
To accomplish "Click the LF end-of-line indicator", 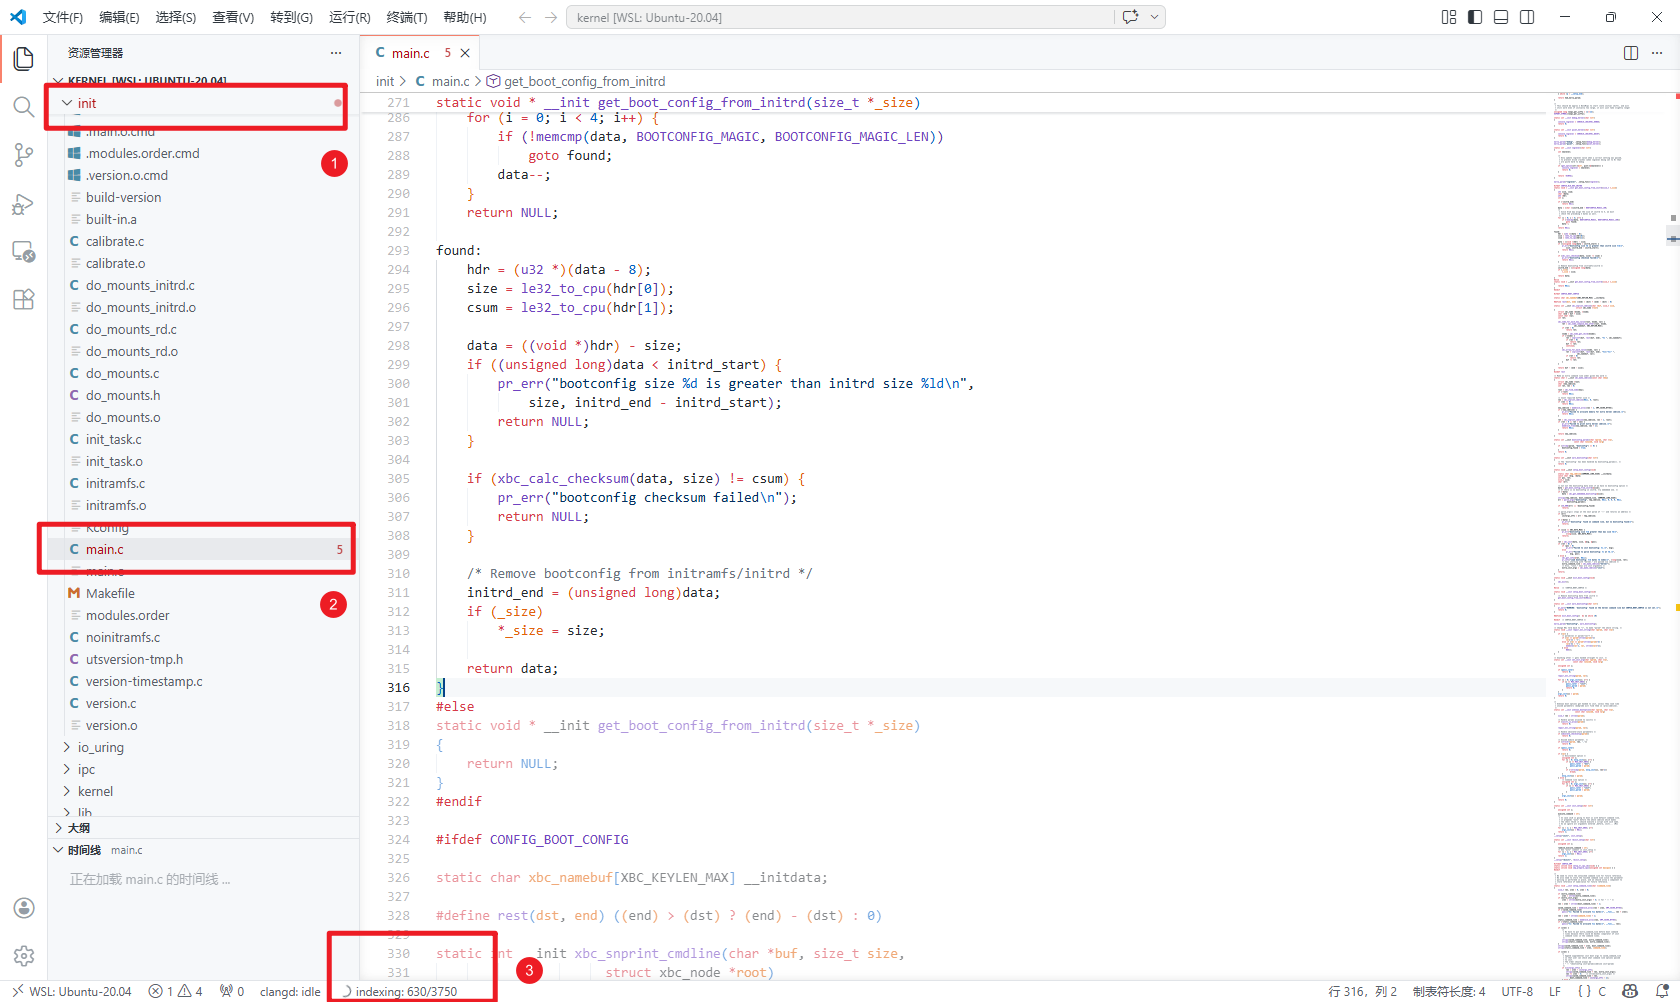I will click(1555, 992).
